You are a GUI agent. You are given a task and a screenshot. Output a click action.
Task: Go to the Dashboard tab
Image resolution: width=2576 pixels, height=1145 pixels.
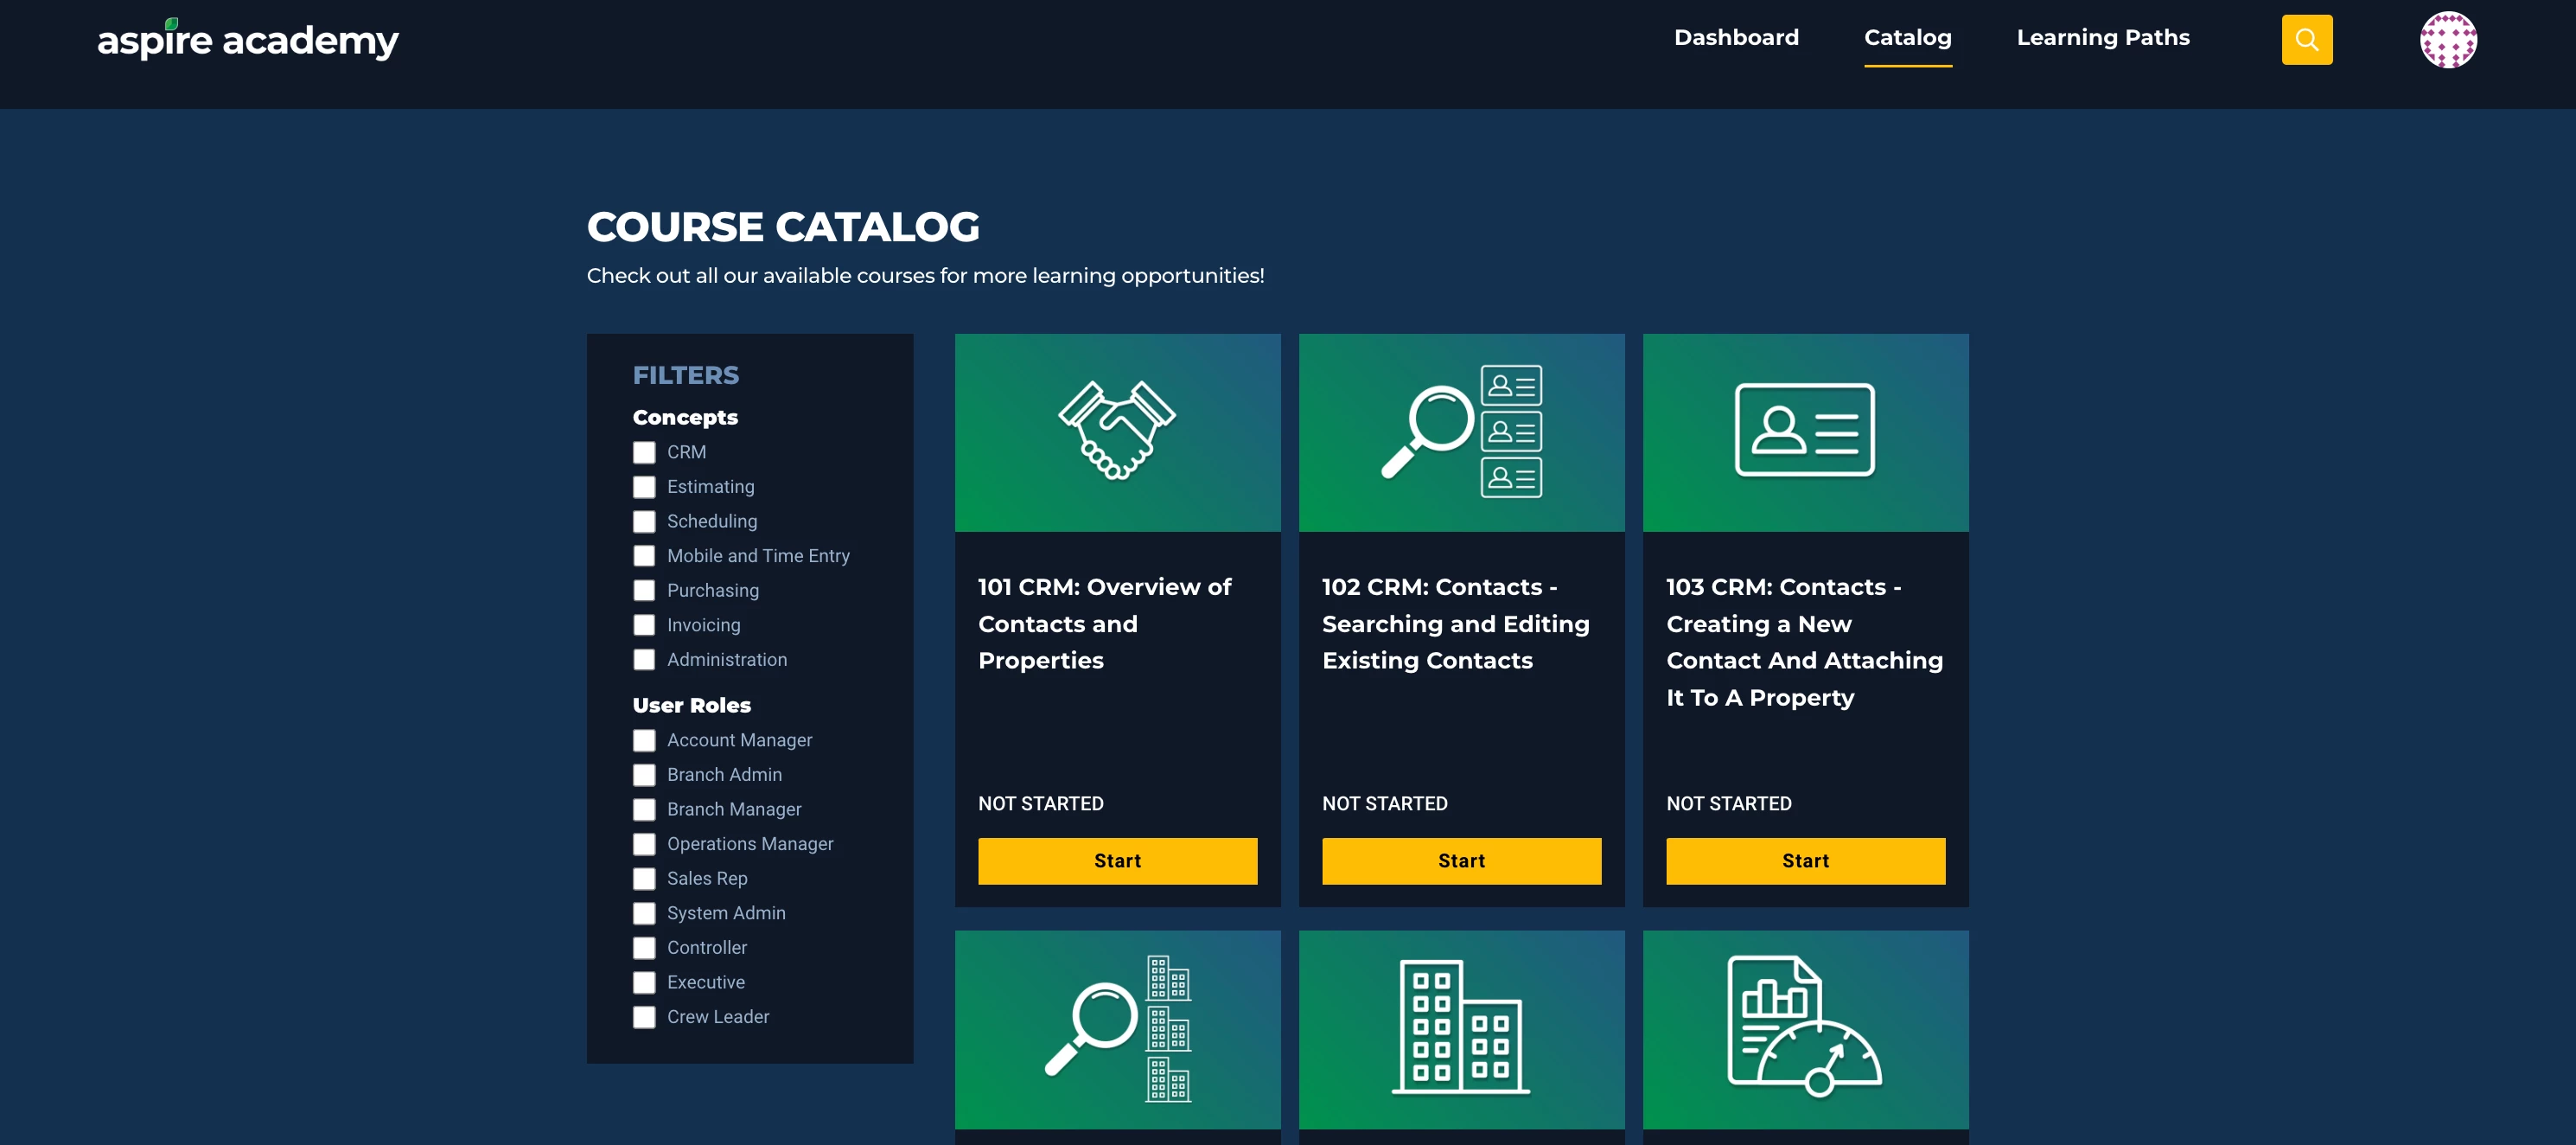point(1736,38)
